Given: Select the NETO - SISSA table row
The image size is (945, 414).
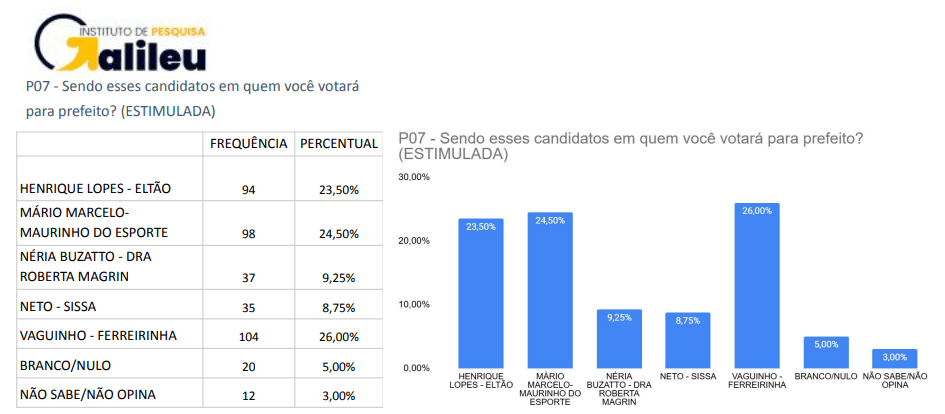Looking at the screenshot, I should pyautogui.click(x=199, y=304).
